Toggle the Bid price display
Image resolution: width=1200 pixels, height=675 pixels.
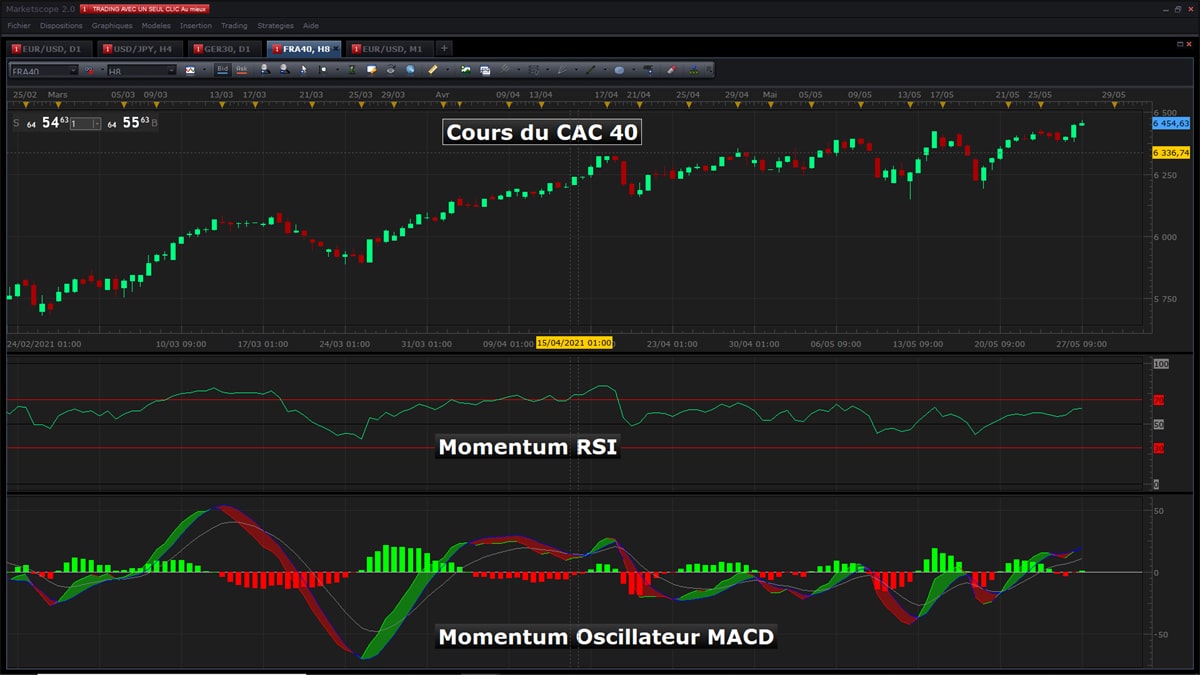[223, 70]
